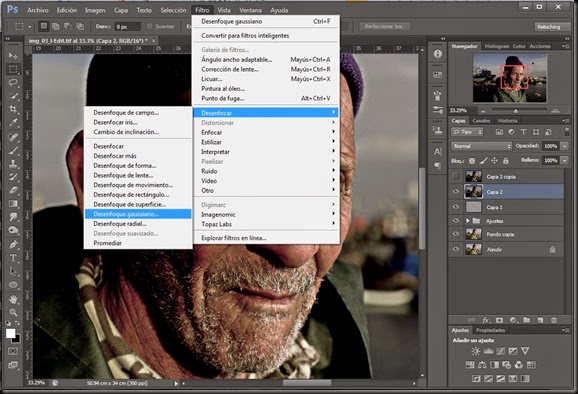578x394 pixels.
Task: Select the Eraser tool
Action: (13, 190)
